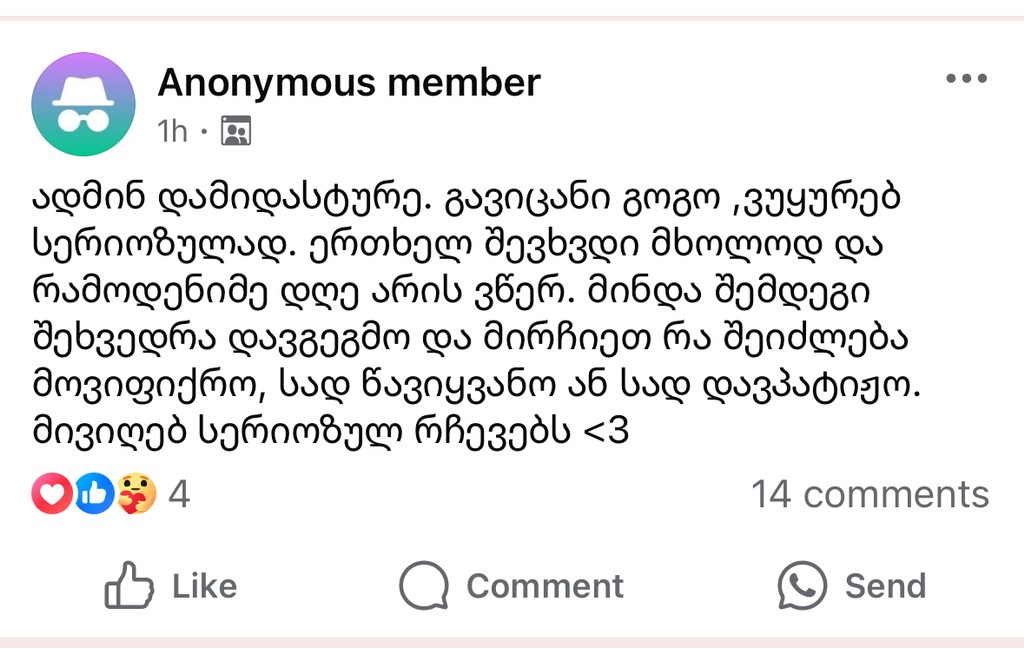
Task: Open the "Anonymous member" author name
Action: 349,82
